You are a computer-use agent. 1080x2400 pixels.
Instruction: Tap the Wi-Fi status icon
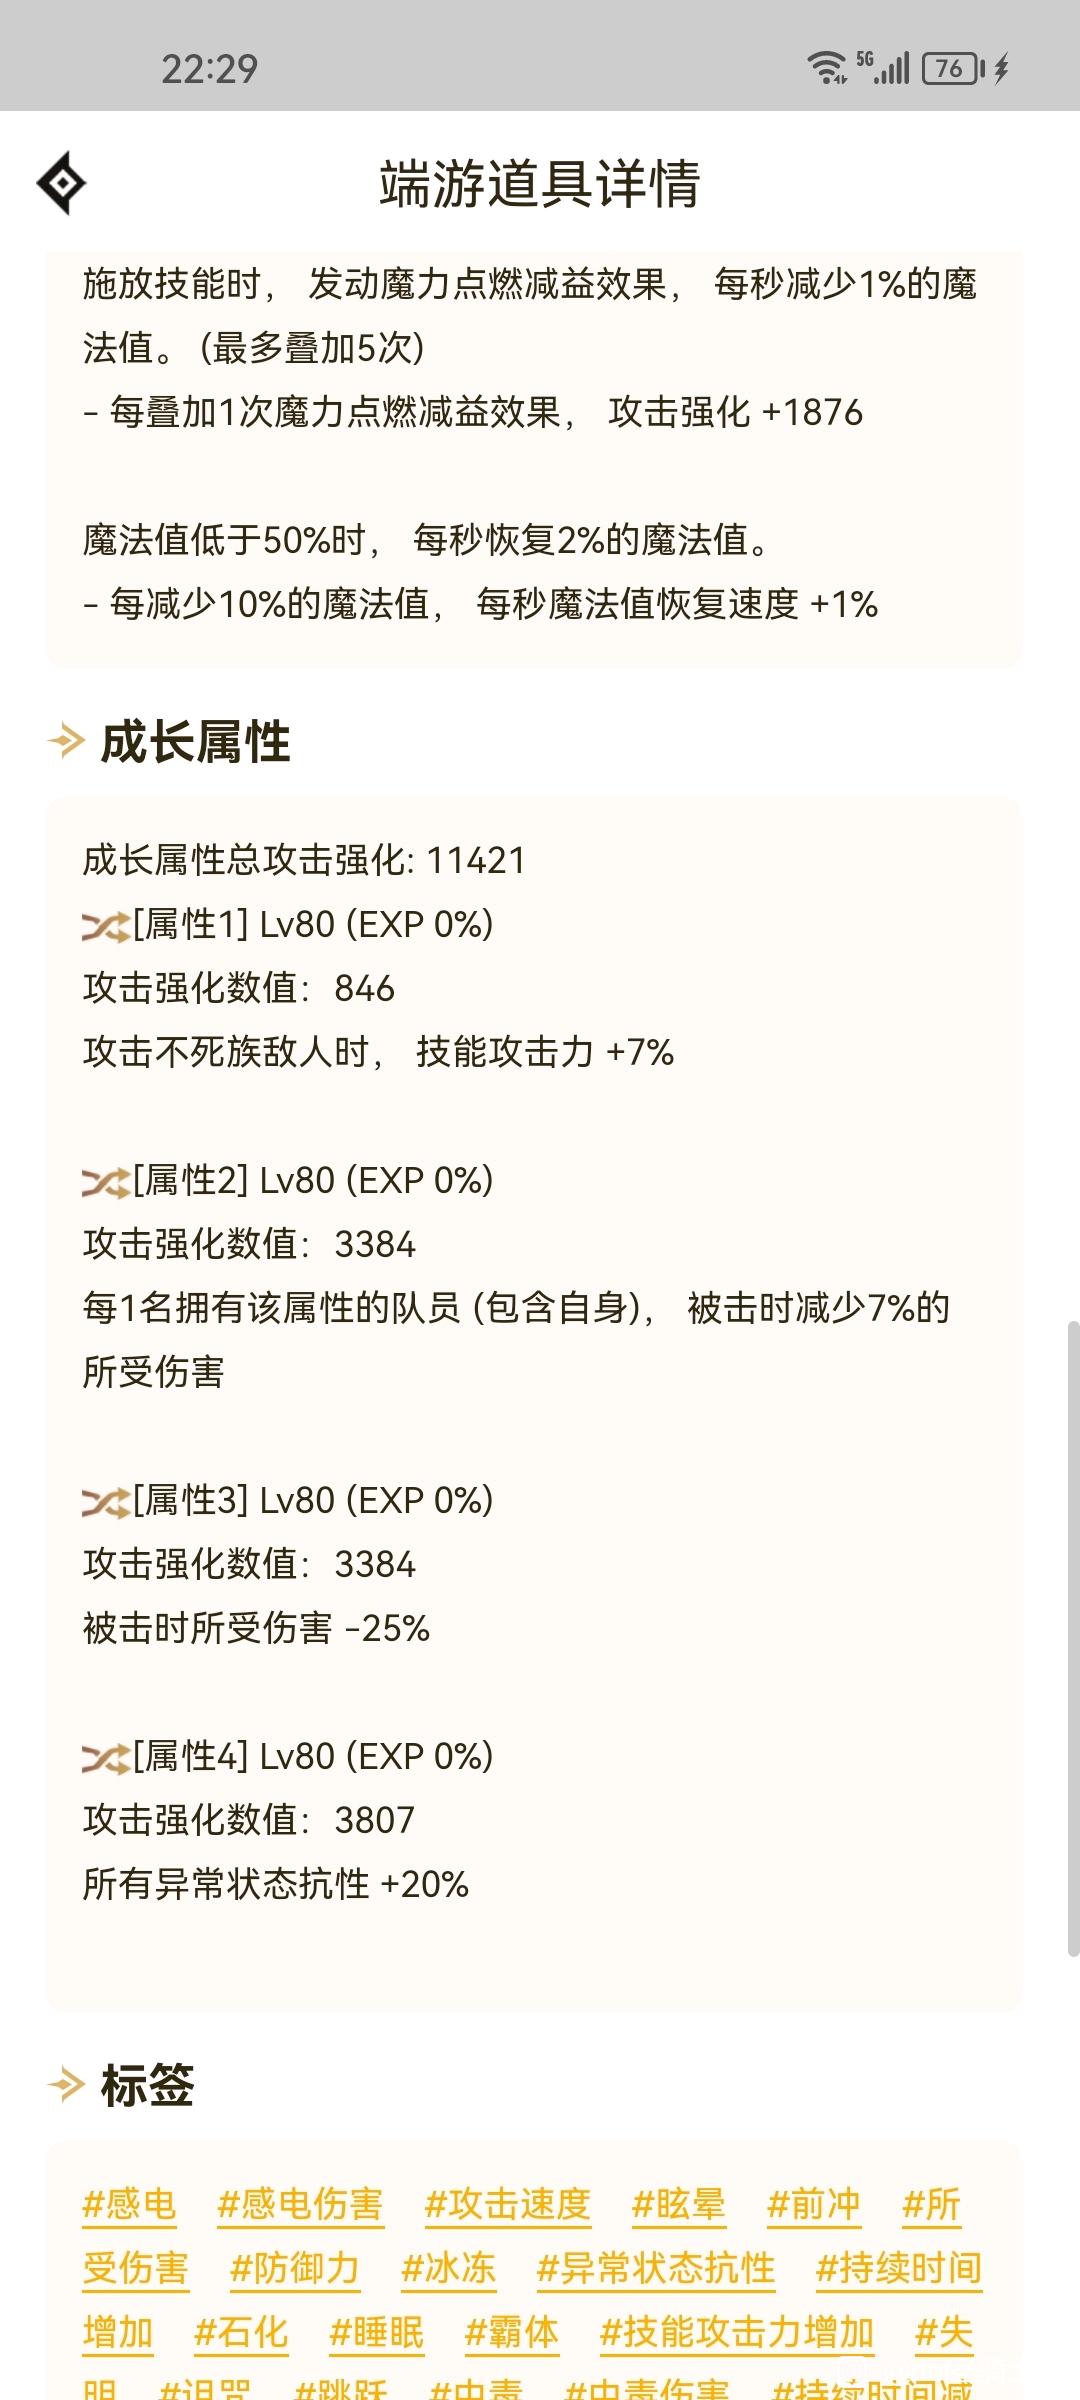(x=826, y=67)
